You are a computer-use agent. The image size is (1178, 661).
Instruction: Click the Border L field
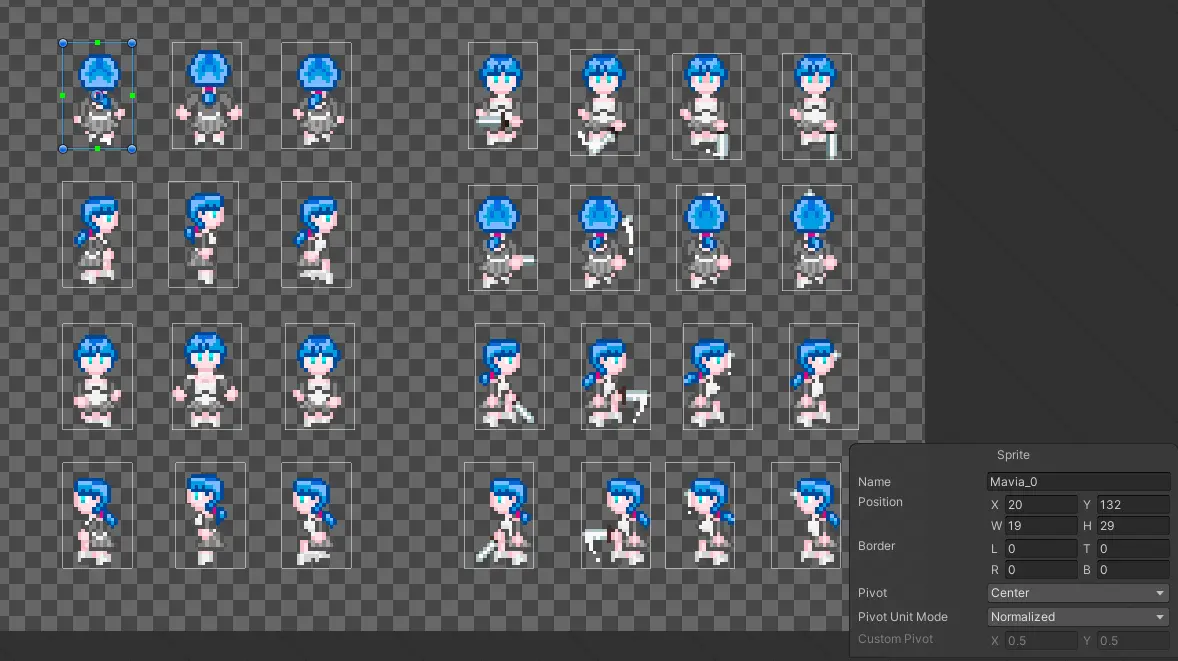coord(1041,549)
